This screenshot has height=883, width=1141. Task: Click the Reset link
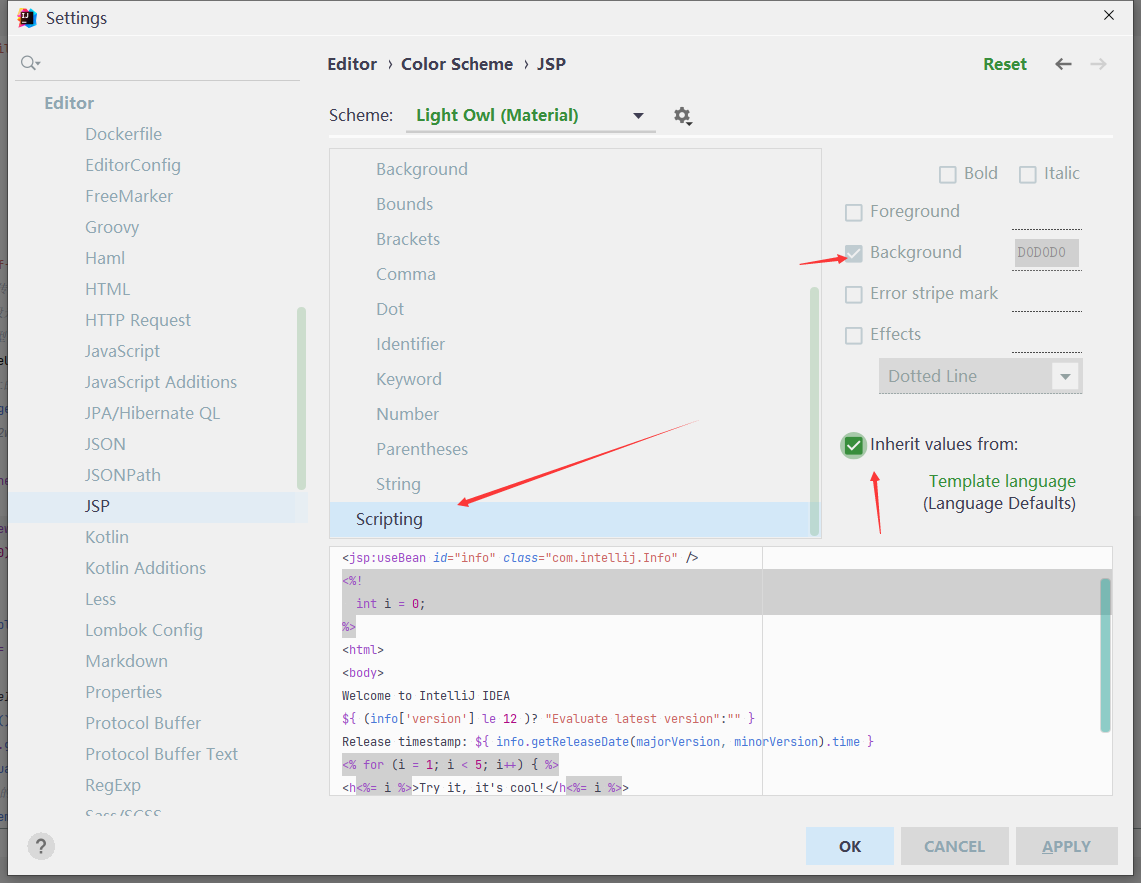click(1005, 64)
